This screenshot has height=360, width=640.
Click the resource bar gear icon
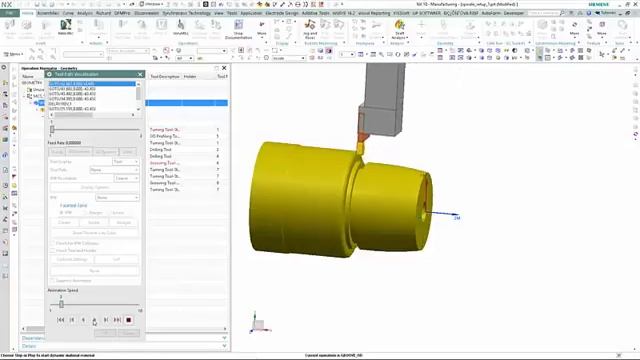[4, 67]
